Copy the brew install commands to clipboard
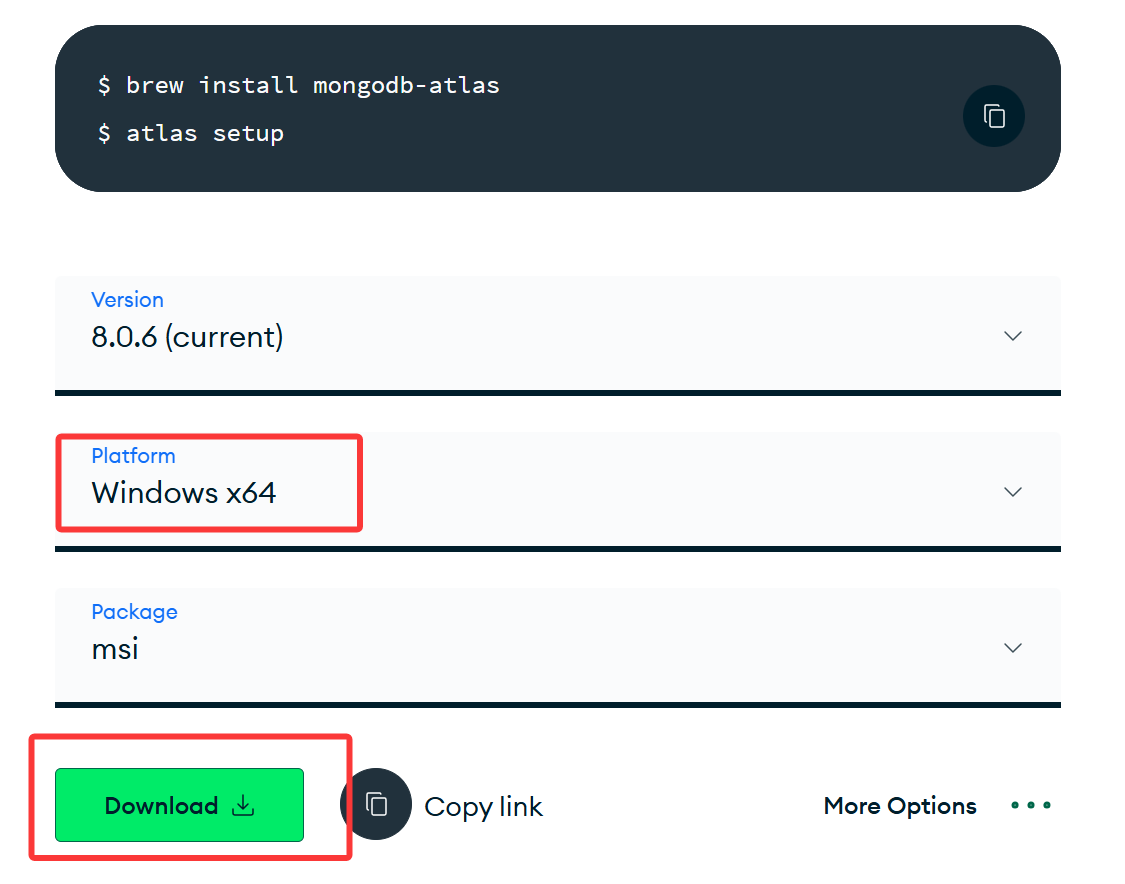The height and width of the screenshot is (884, 1125). coord(993,116)
